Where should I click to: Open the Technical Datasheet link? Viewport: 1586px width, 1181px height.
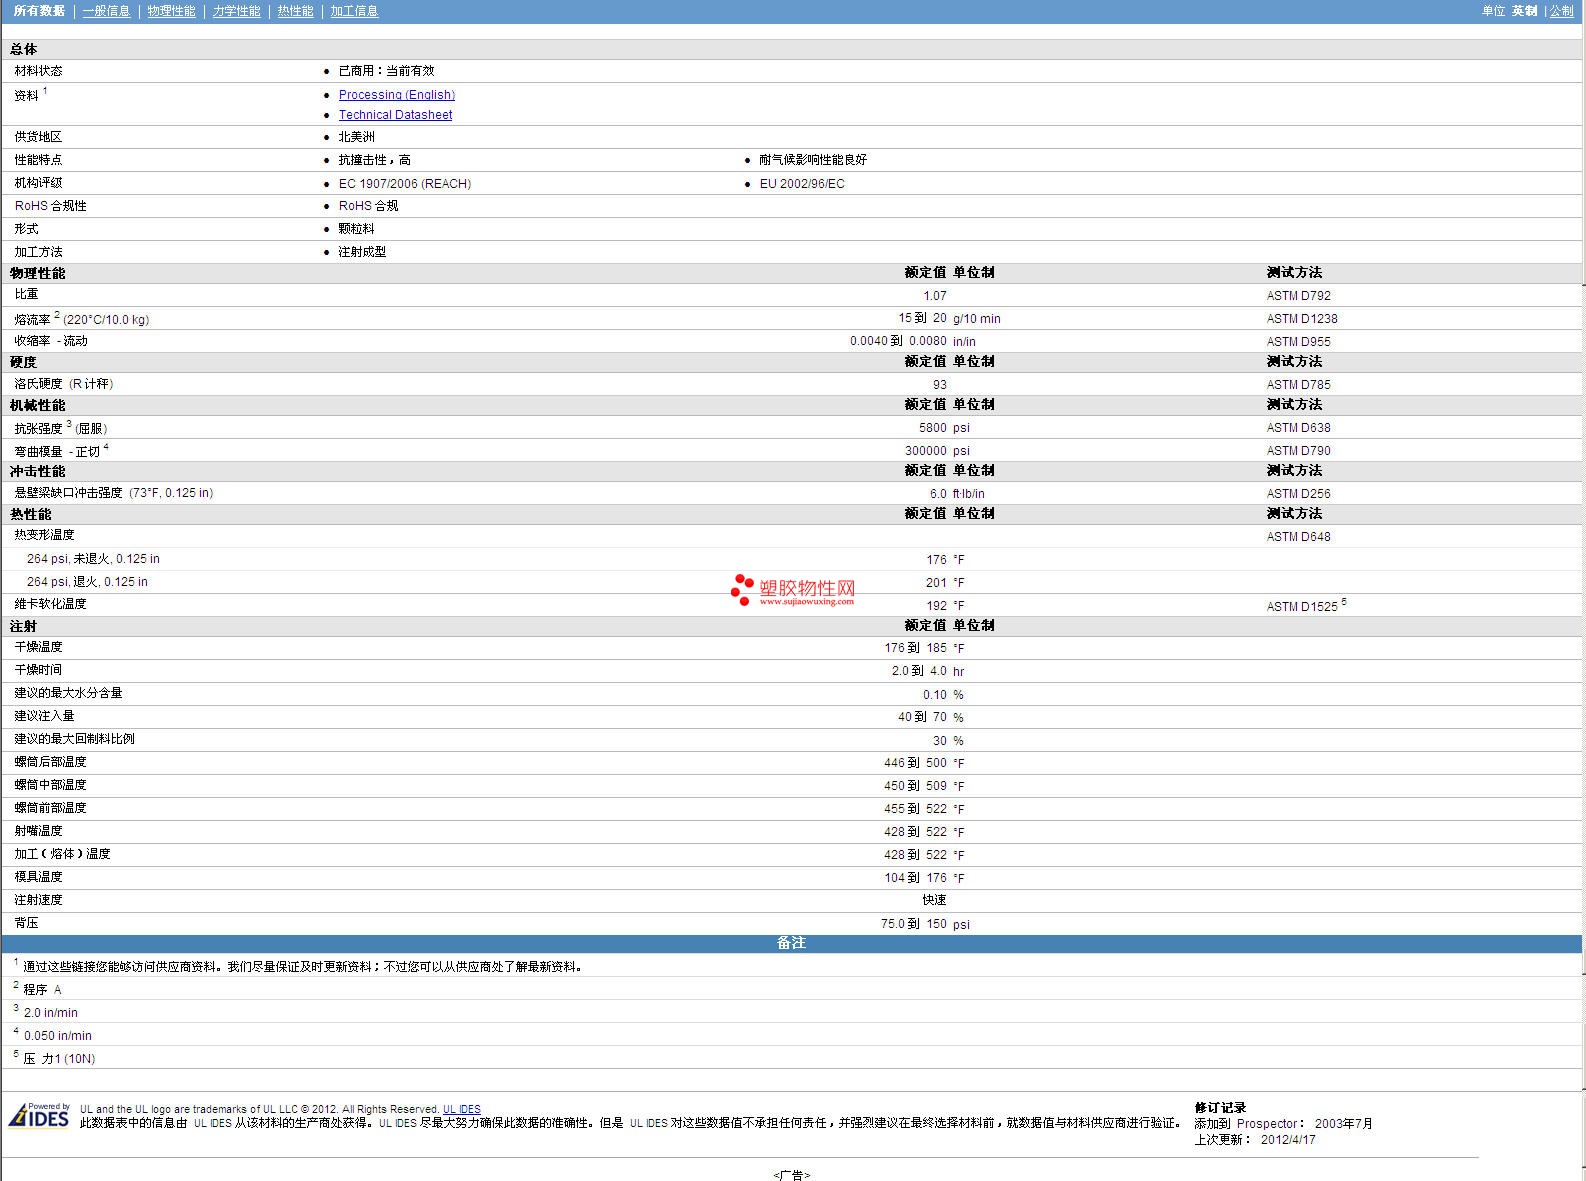395,115
